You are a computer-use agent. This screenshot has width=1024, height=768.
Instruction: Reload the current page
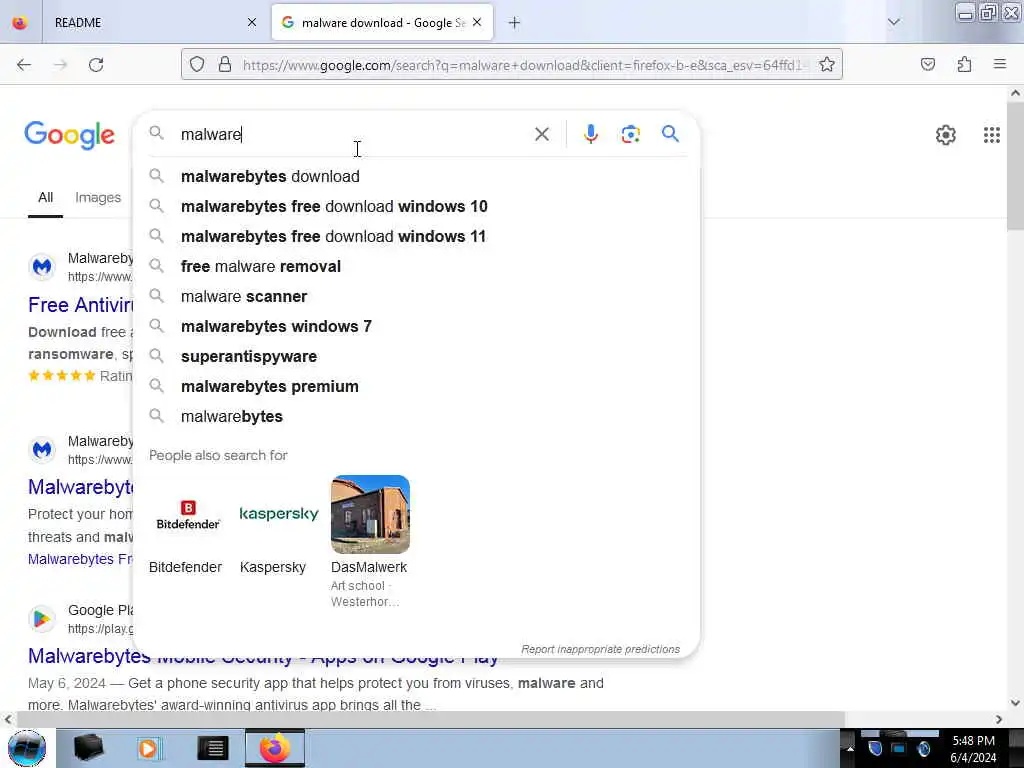click(x=96, y=65)
